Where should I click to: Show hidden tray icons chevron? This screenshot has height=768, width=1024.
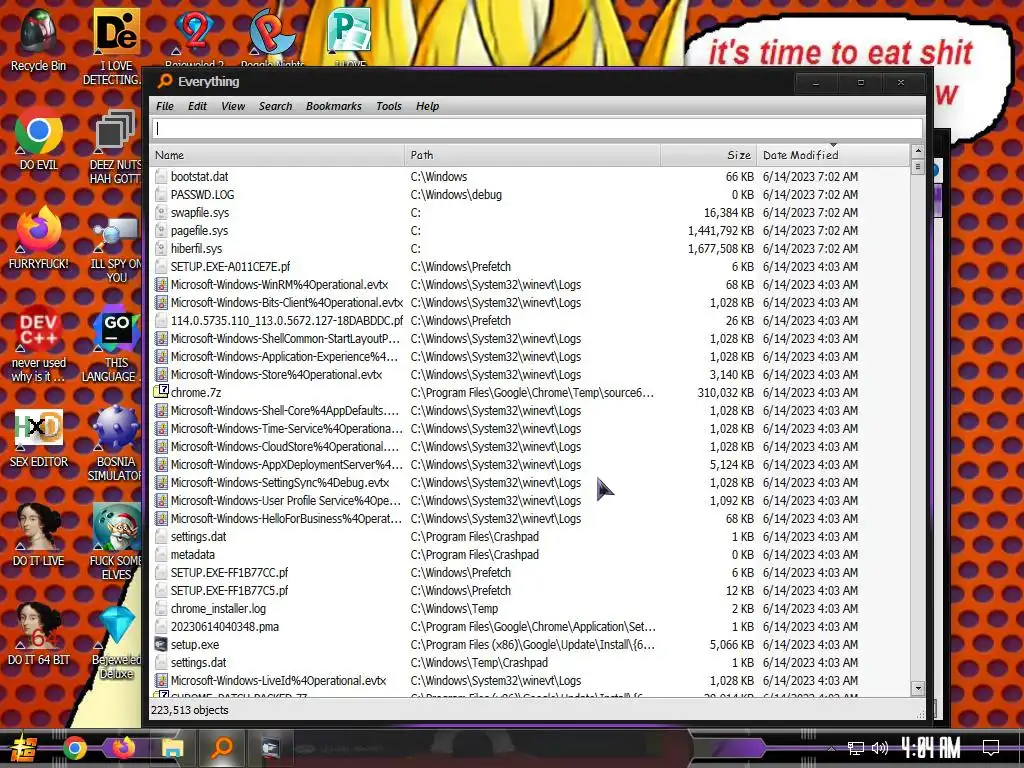(x=831, y=748)
